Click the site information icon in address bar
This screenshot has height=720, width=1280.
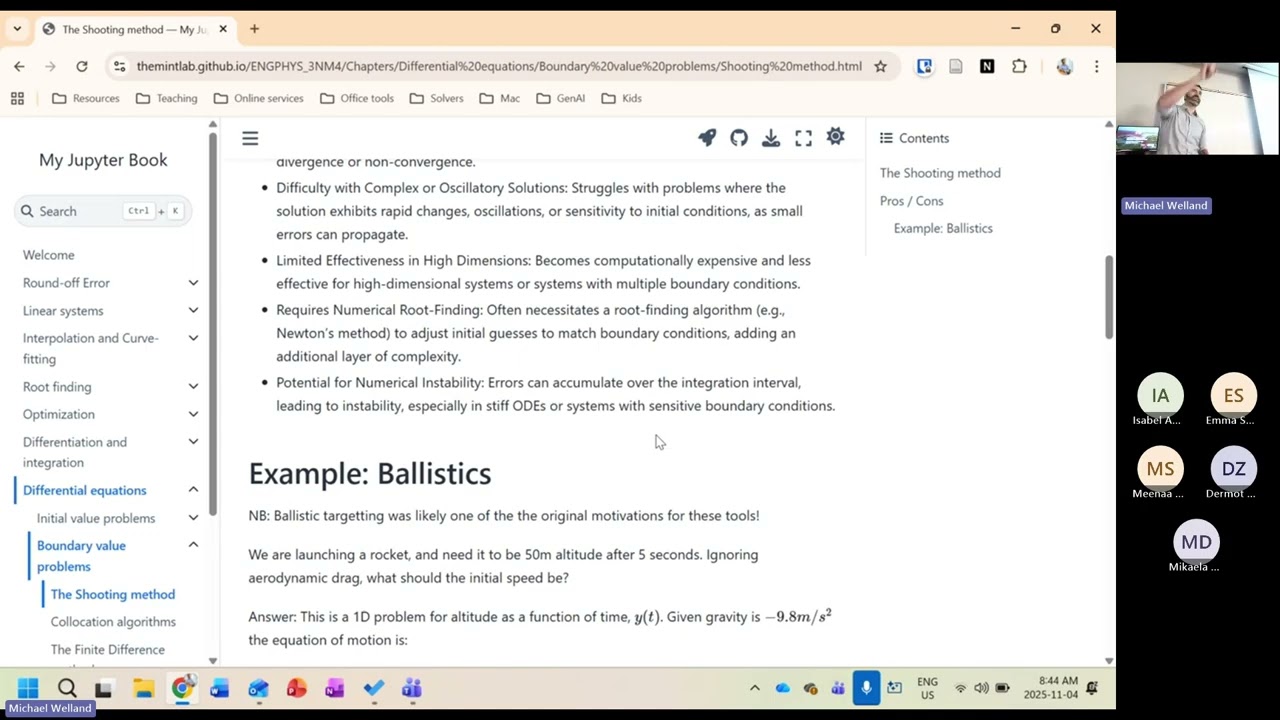119,66
